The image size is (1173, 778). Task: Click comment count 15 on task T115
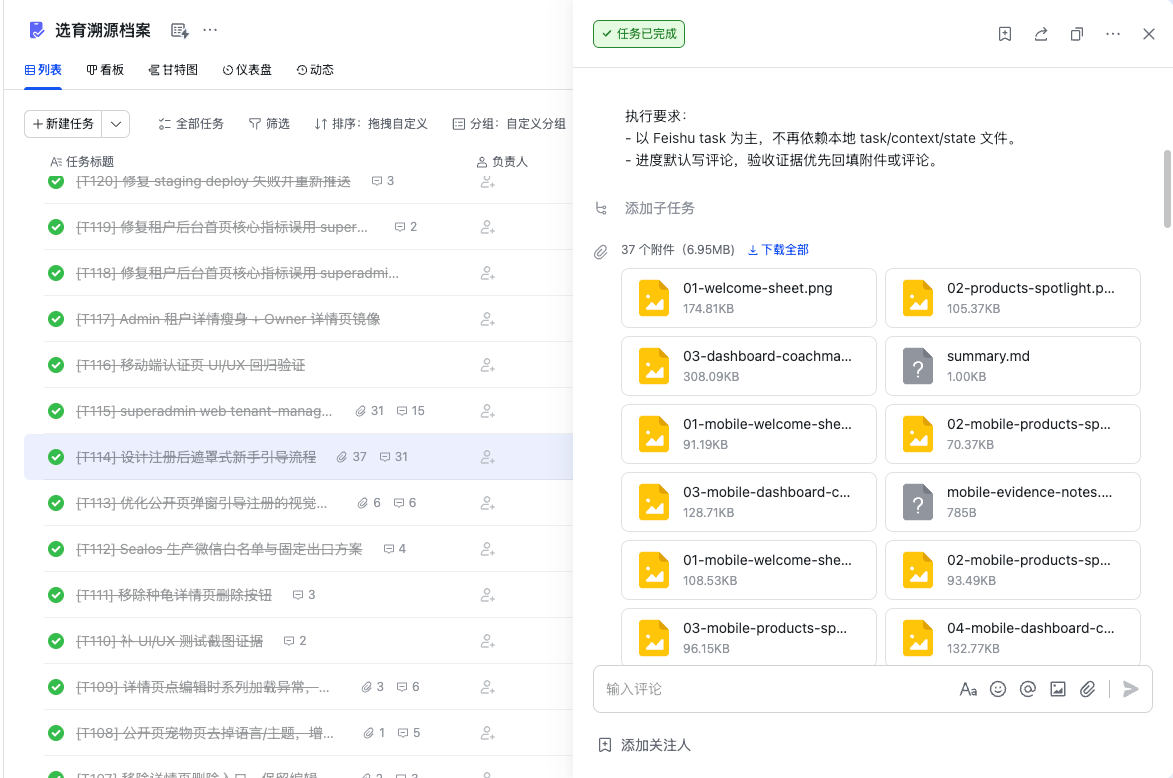411,411
